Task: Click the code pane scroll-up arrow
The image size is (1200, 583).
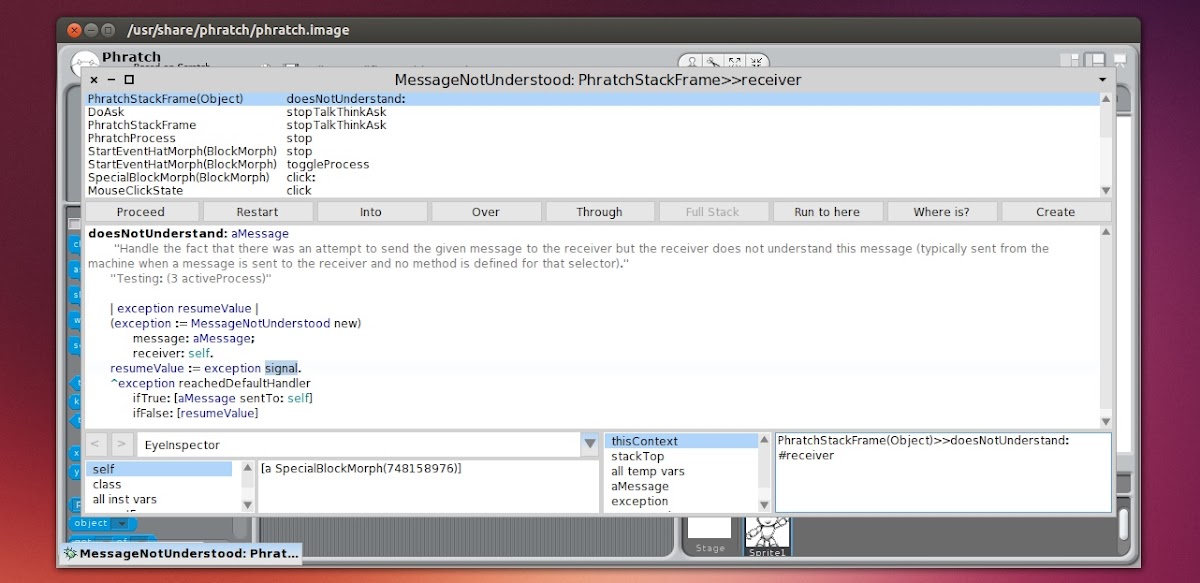Action: click(x=1105, y=232)
